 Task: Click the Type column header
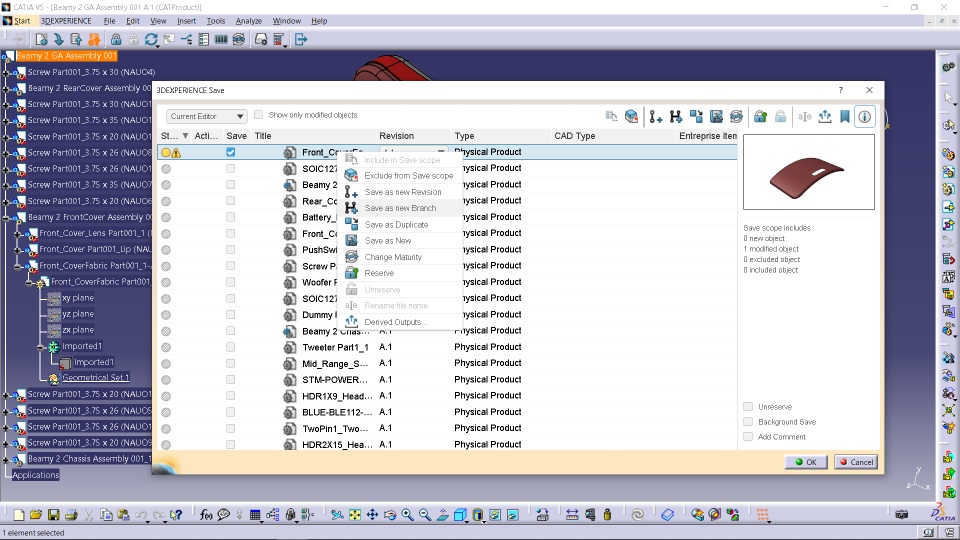tap(501, 136)
